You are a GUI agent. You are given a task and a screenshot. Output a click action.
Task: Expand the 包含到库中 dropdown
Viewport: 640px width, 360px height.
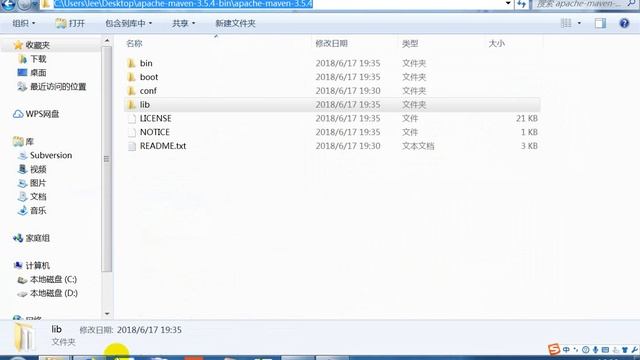(129, 23)
